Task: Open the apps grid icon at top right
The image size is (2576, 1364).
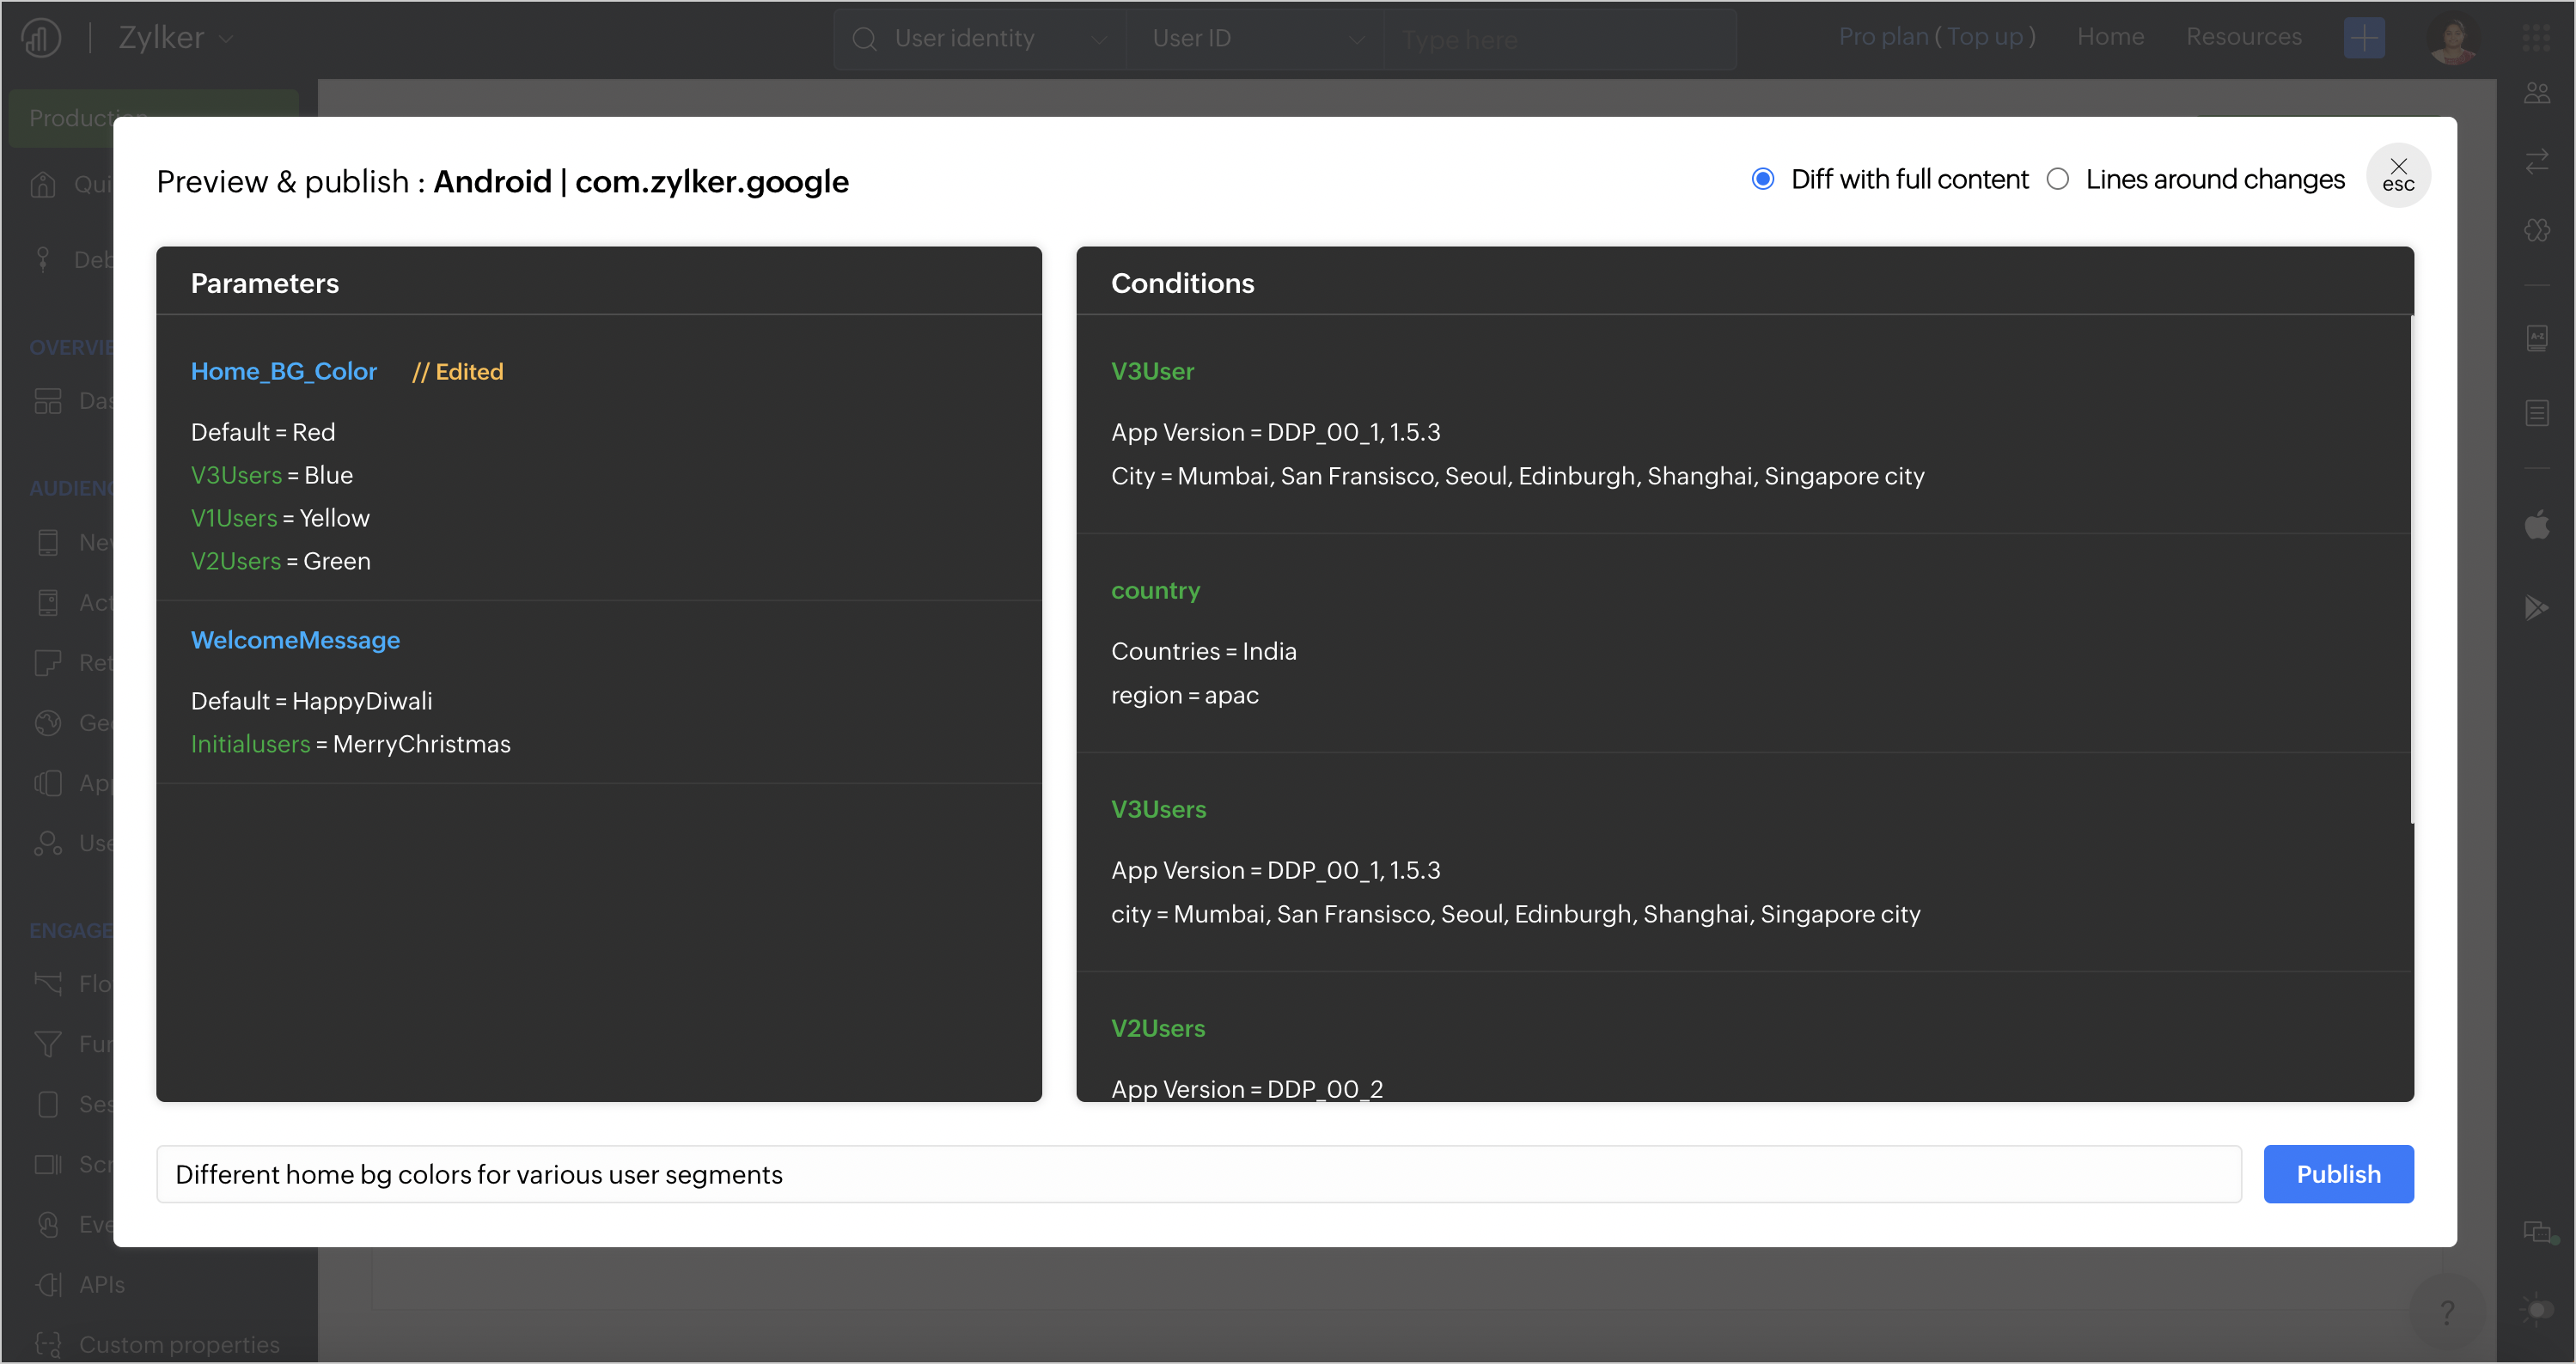Action: (2537, 37)
